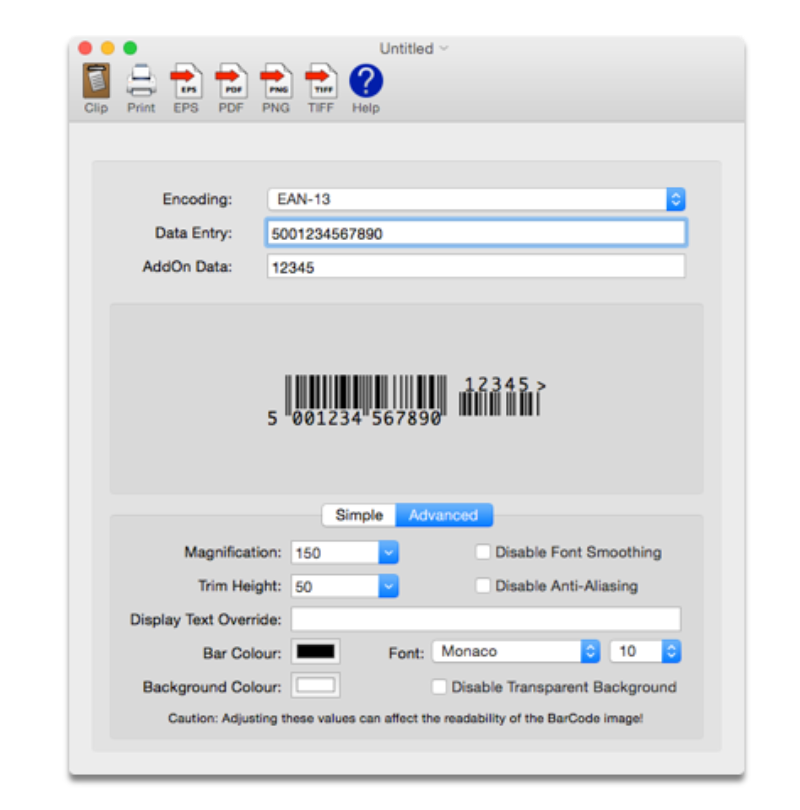Image resolution: width=800 pixels, height=810 pixels.
Task: Click the Clip clipboard icon
Action: [x=96, y=82]
